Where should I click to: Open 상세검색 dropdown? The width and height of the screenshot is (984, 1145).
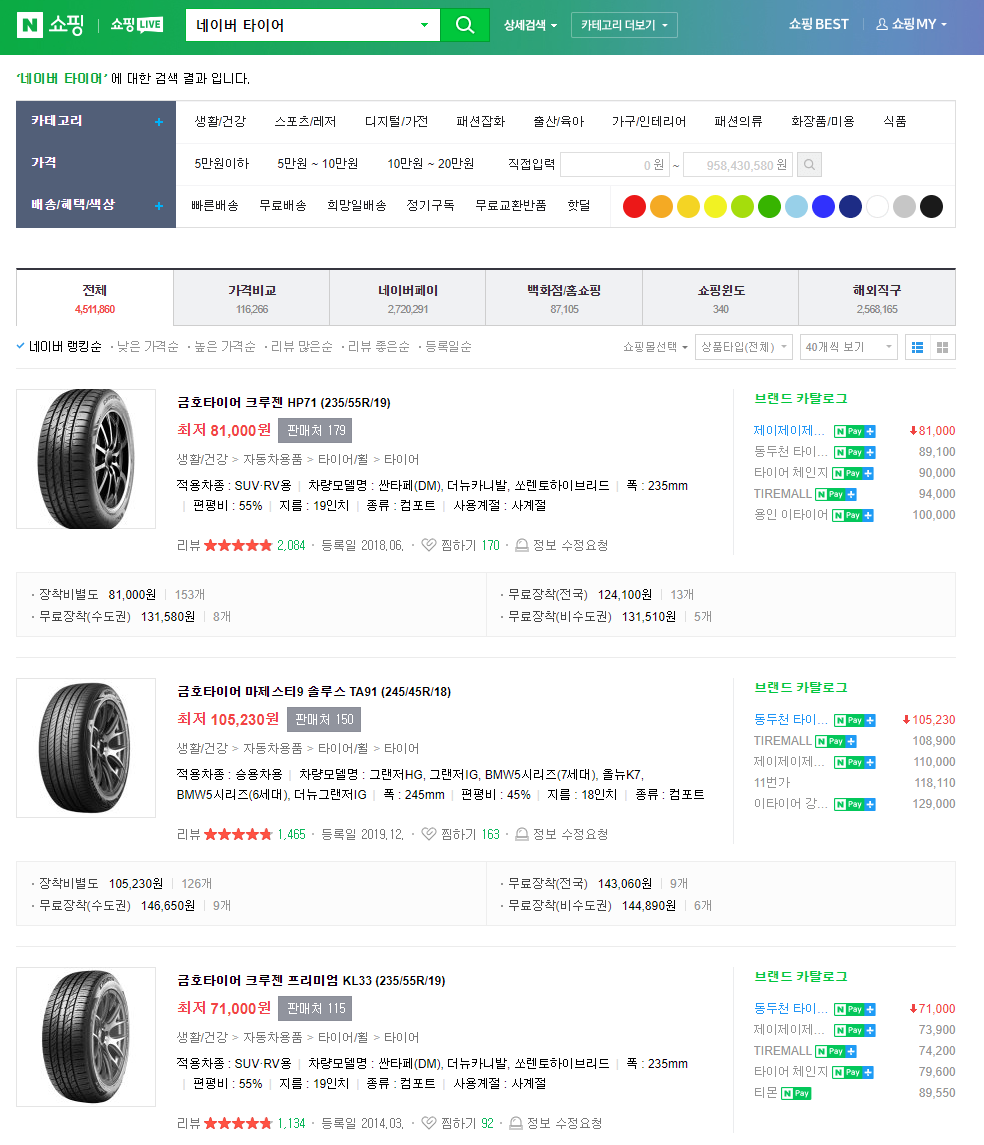click(531, 26)
